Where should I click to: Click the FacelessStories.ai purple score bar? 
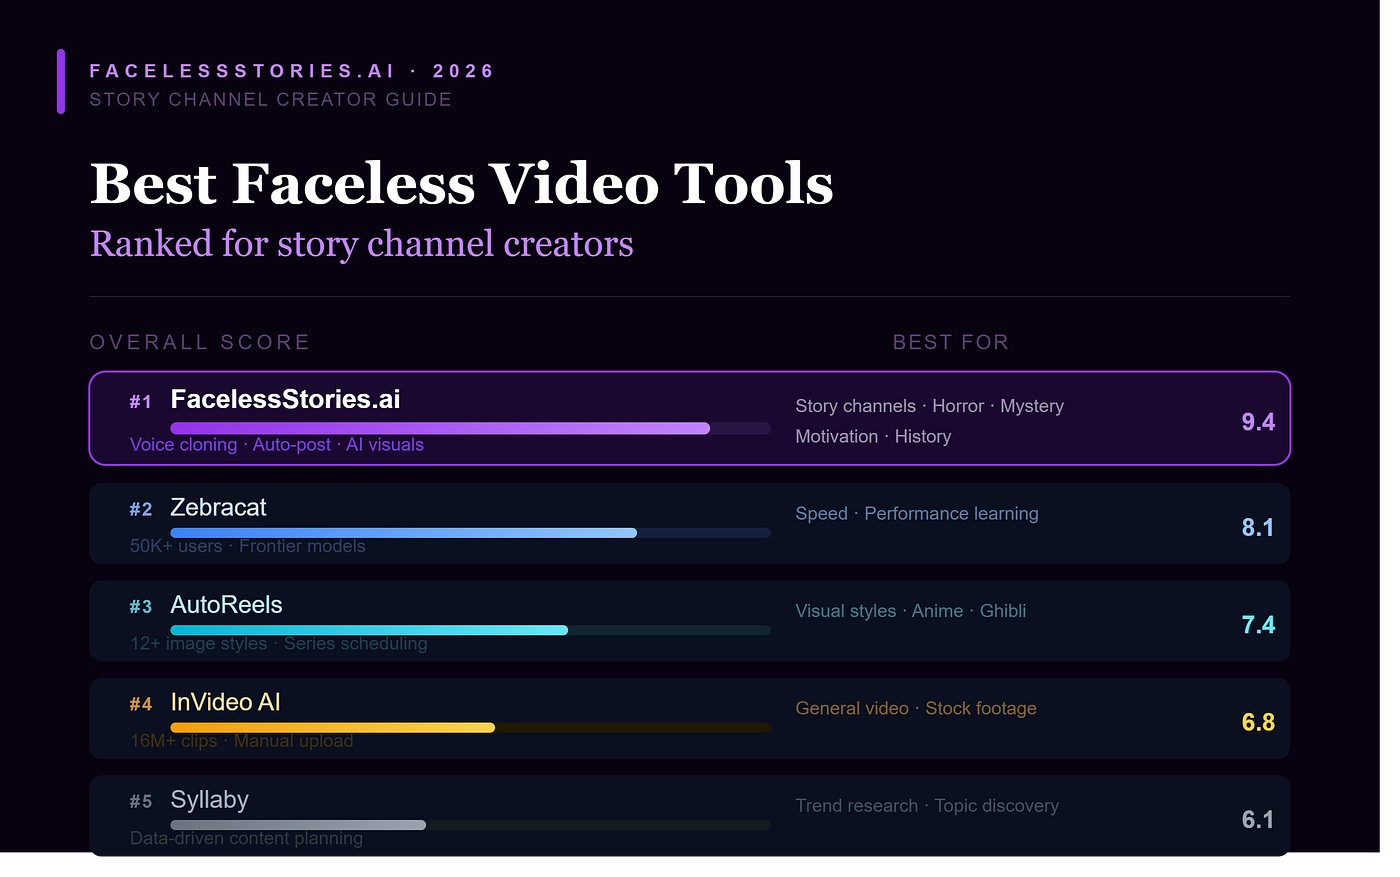click(x=440, y=428)
